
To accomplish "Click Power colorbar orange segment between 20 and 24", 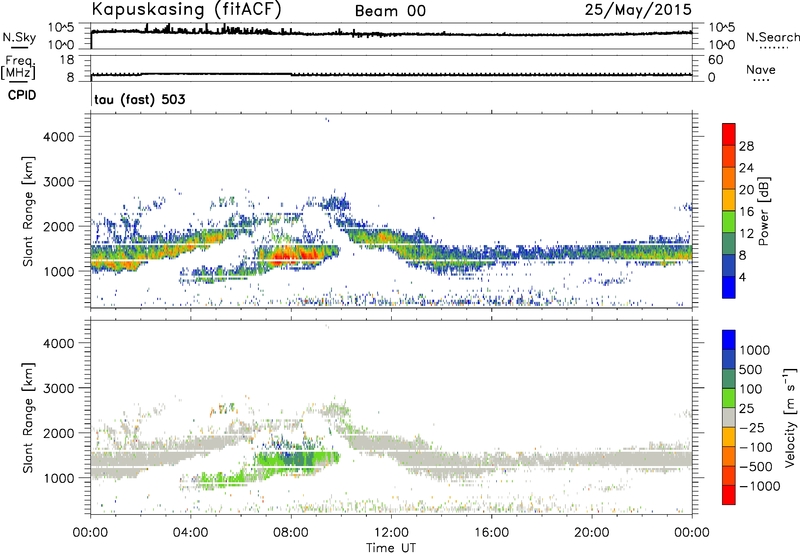I will point(729,178).
